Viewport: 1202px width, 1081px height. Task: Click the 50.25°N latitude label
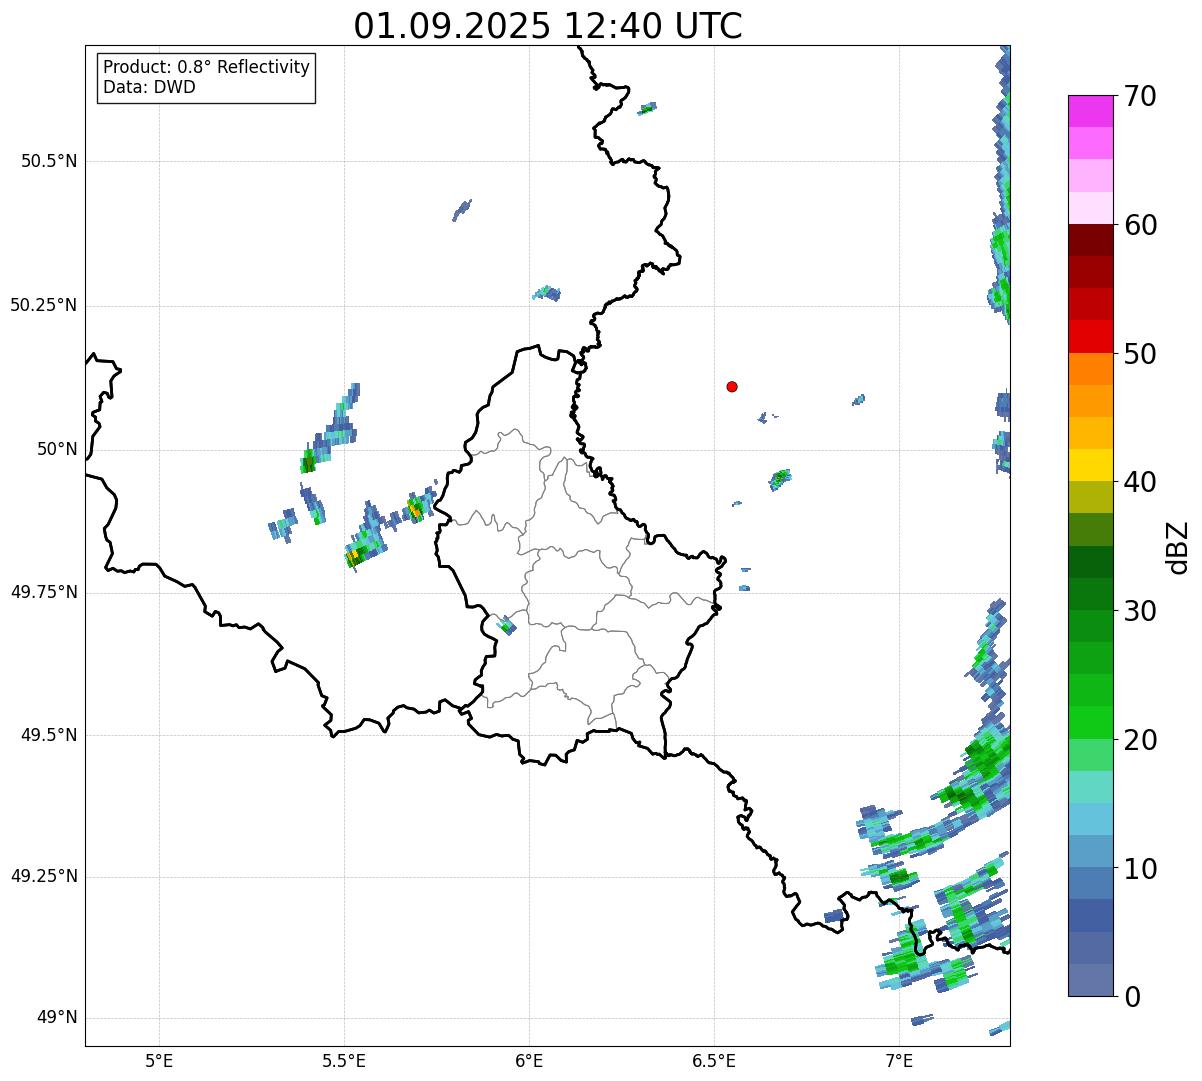(x=43, y=305)
